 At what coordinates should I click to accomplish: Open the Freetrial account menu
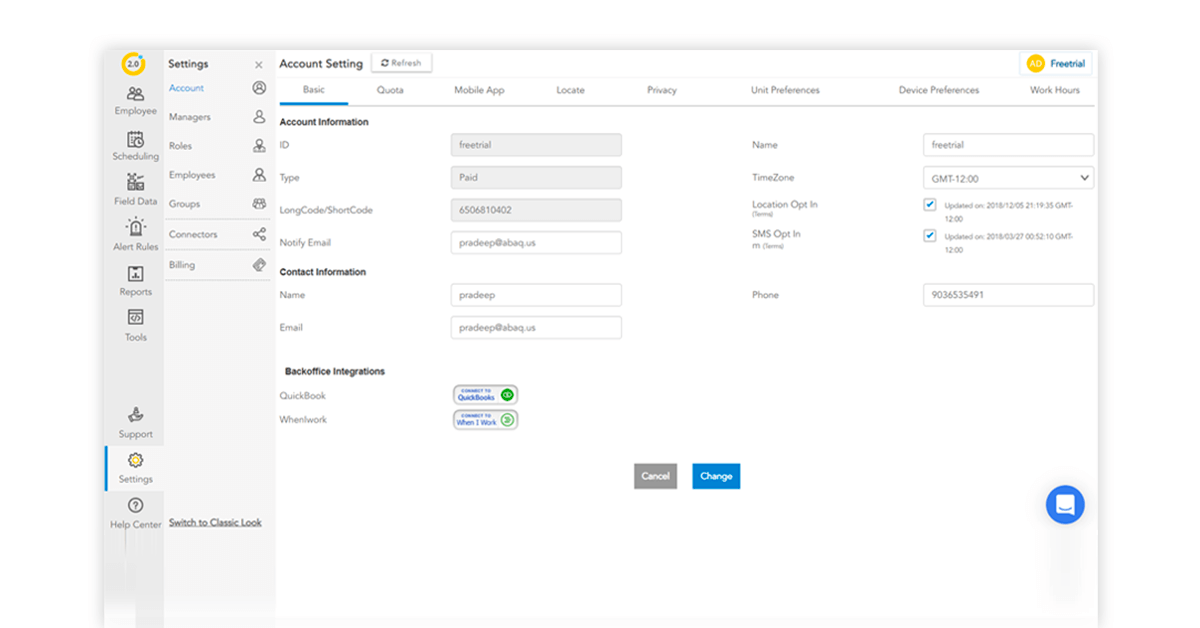point(1056,64)
